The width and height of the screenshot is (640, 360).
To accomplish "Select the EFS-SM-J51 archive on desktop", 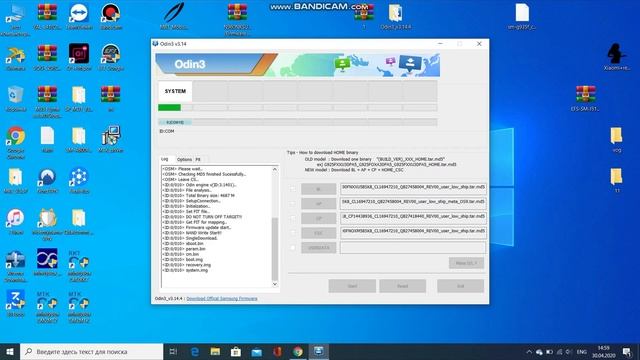I will [585, 98].
